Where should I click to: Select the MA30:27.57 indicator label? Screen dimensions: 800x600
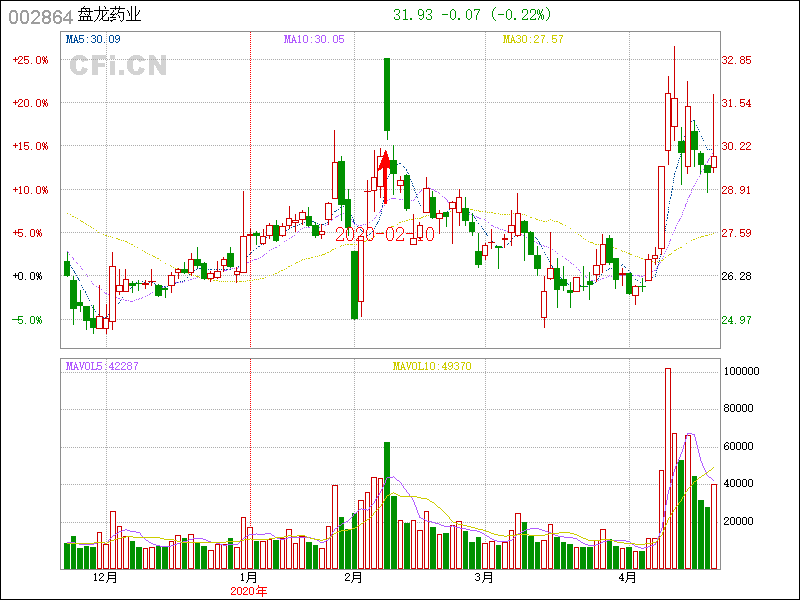pos(533,39)
